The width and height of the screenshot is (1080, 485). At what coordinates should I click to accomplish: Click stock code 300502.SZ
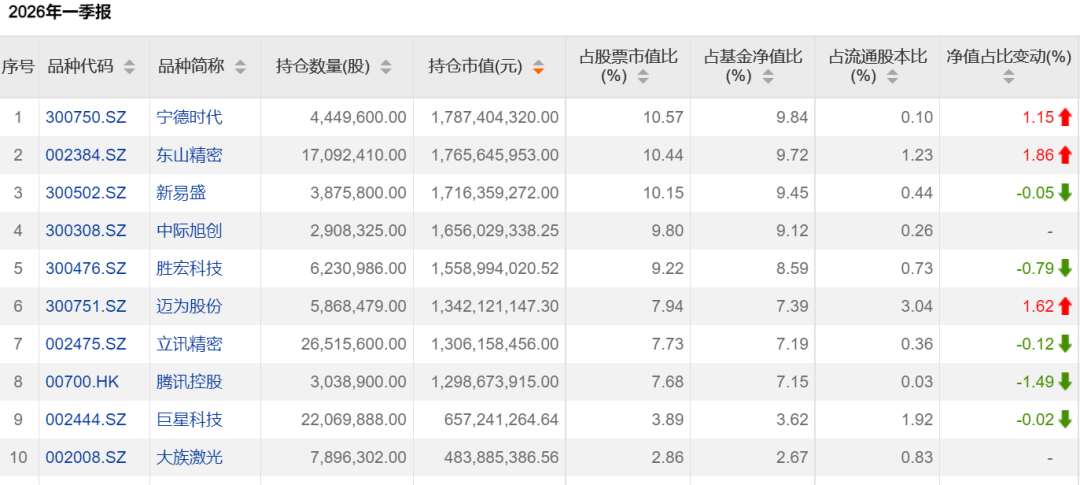tap(86, 193)
